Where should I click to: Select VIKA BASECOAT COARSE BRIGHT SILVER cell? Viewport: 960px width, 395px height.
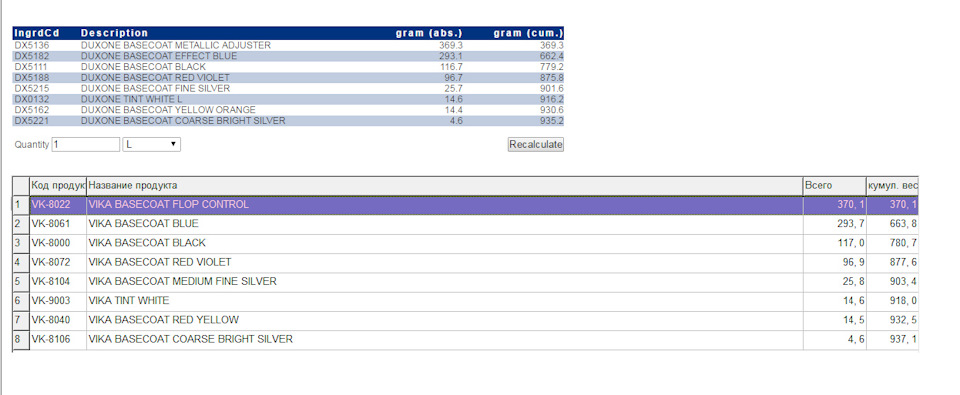coord(444,339)
